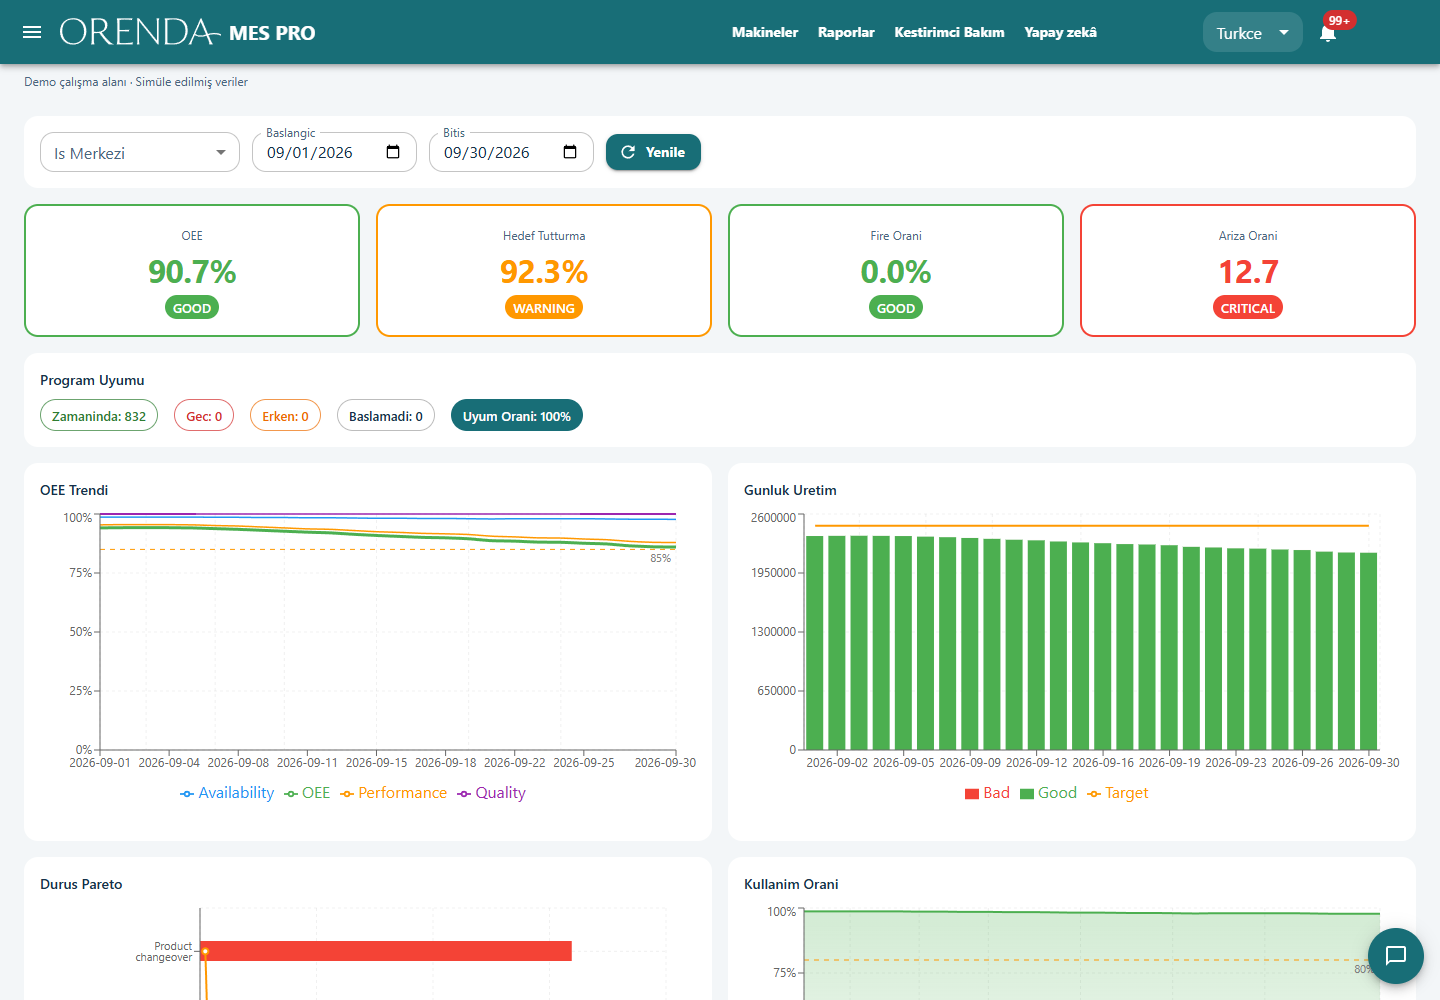The width and height of the screenshot is (1440, 1000).
Task: Click the Product changeover bar in Durus Pareto
Action: point(386,951)
